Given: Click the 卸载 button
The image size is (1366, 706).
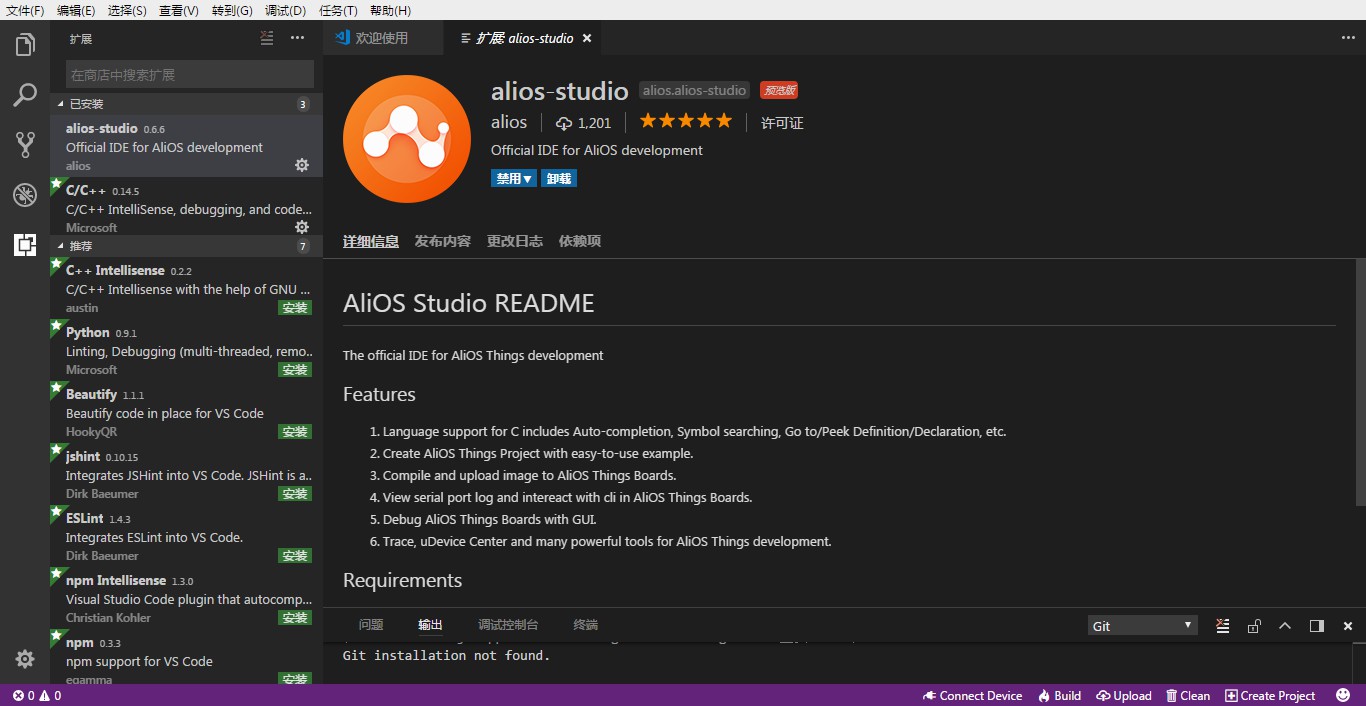Looking at the screenshot, I should 559,178.
